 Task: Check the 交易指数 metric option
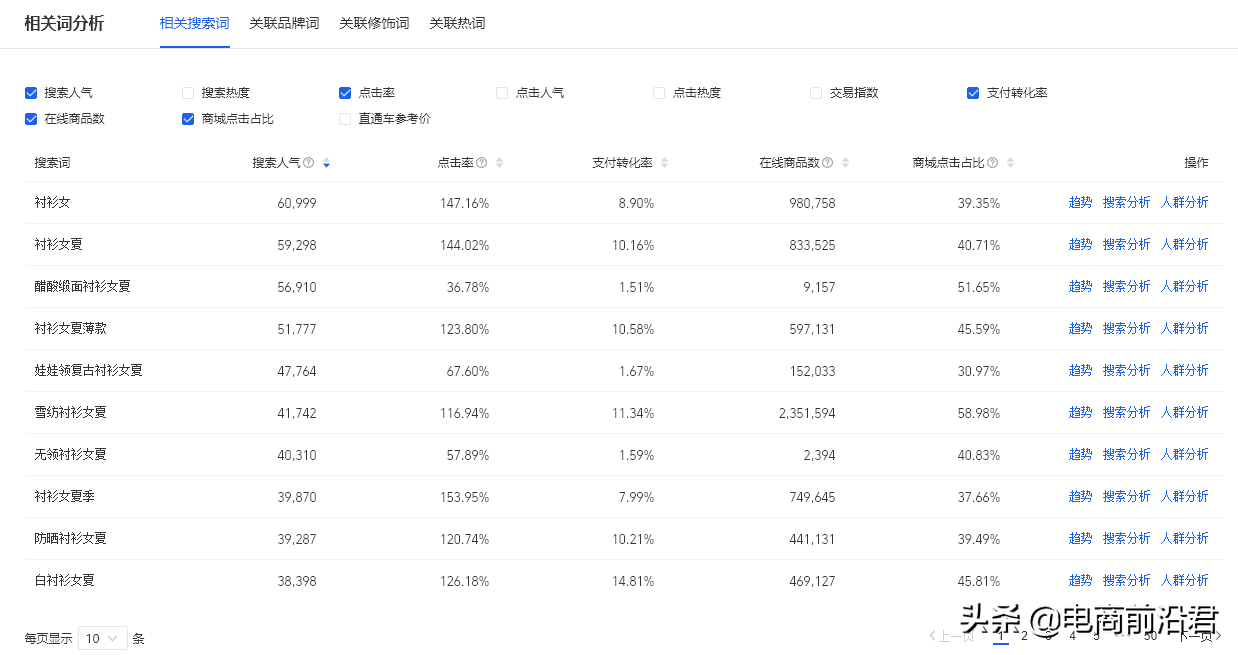(815, 92)
